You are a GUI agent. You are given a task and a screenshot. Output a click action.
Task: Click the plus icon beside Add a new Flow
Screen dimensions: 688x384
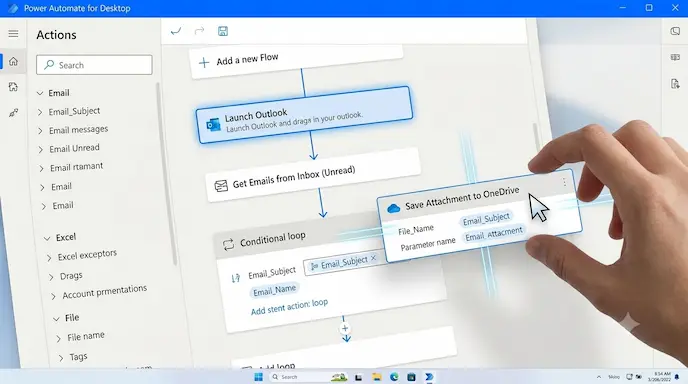(x=204, y=63)
